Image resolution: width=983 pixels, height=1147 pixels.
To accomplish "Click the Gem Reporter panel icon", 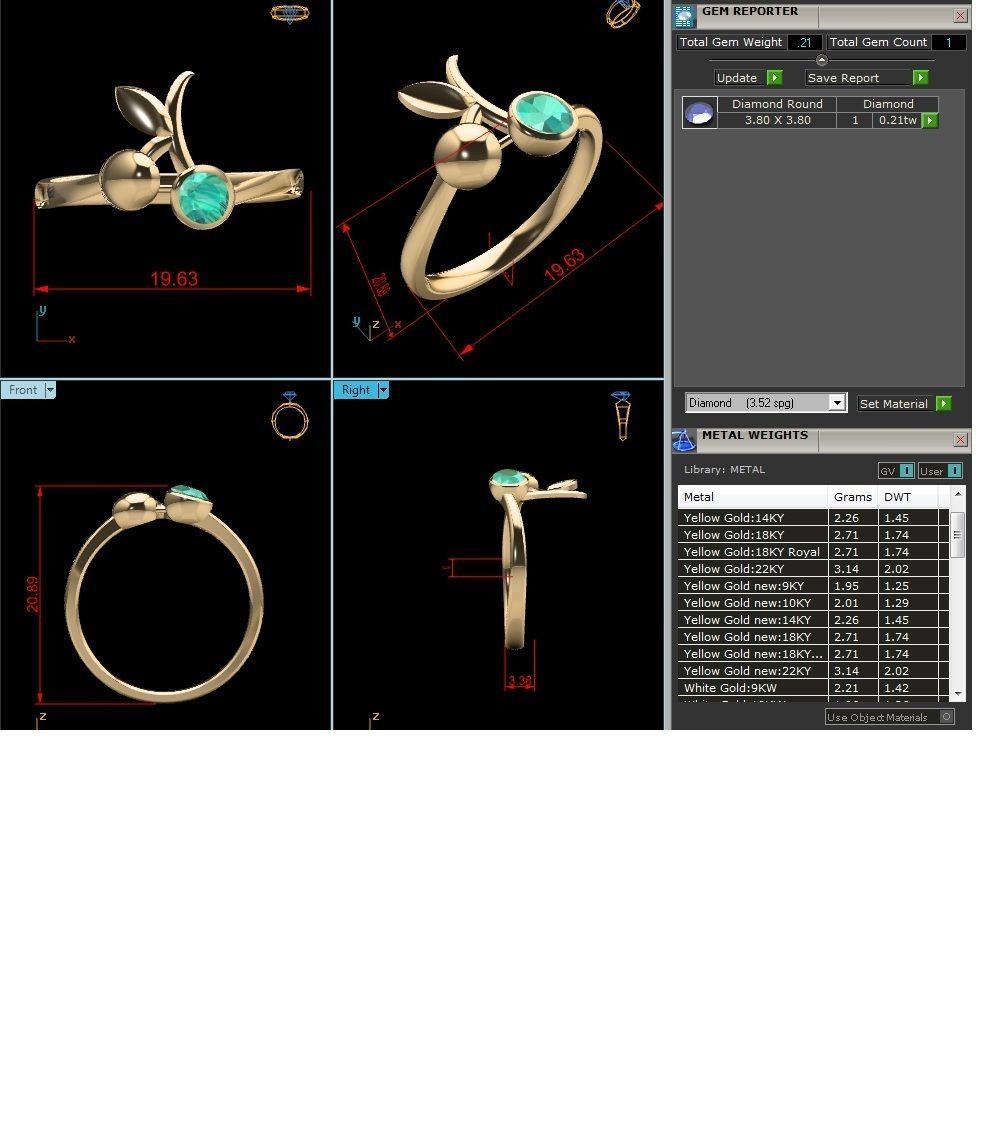I will (684, 15).
